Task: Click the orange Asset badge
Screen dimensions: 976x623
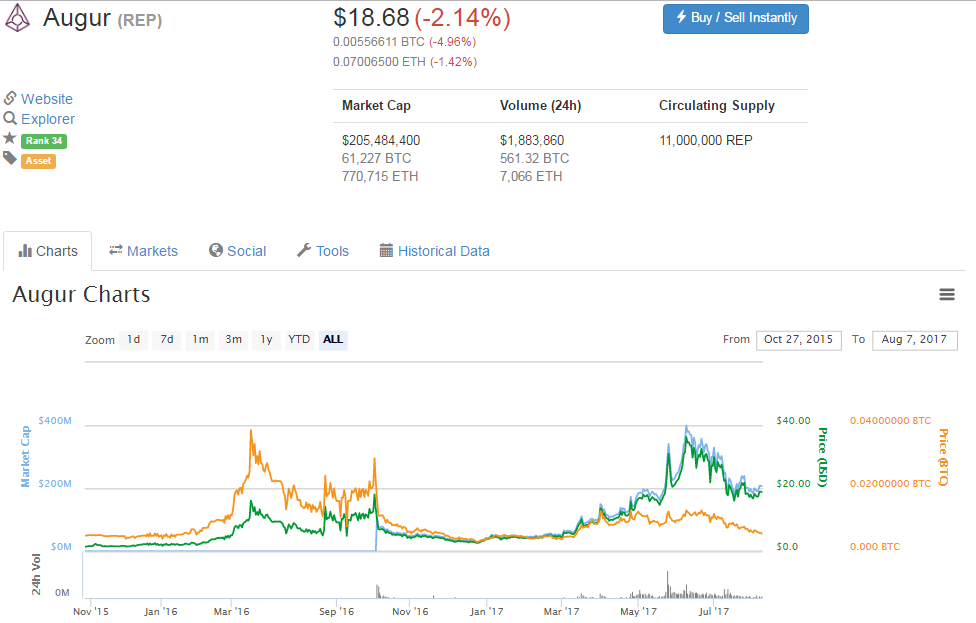Action: (39, 161)
